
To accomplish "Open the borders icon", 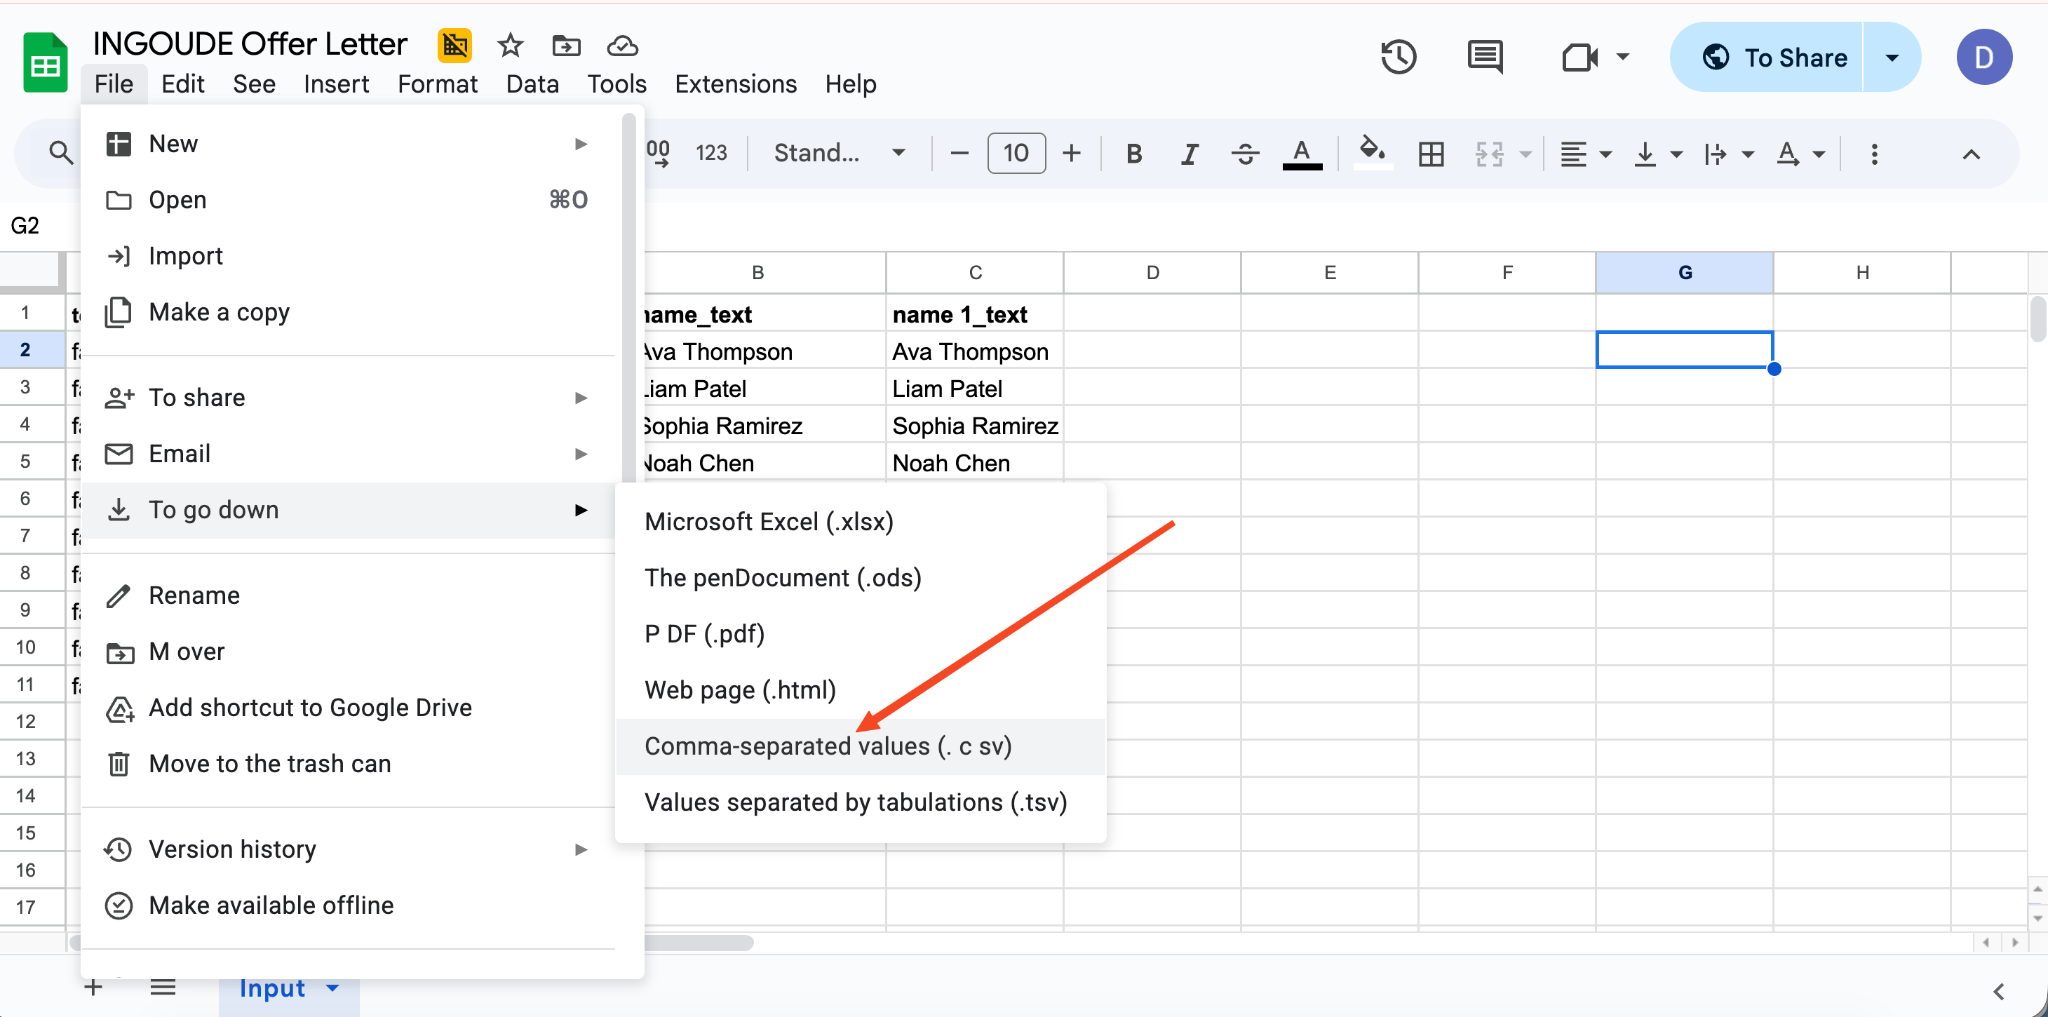I will click(x=1430, y=153).
